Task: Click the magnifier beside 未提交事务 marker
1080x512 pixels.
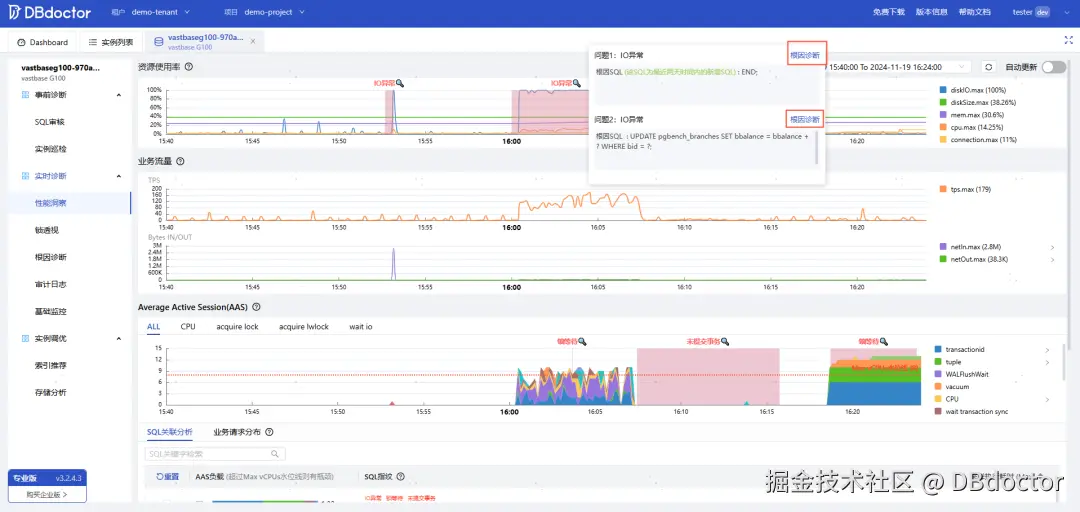Action: click(724, 341)
